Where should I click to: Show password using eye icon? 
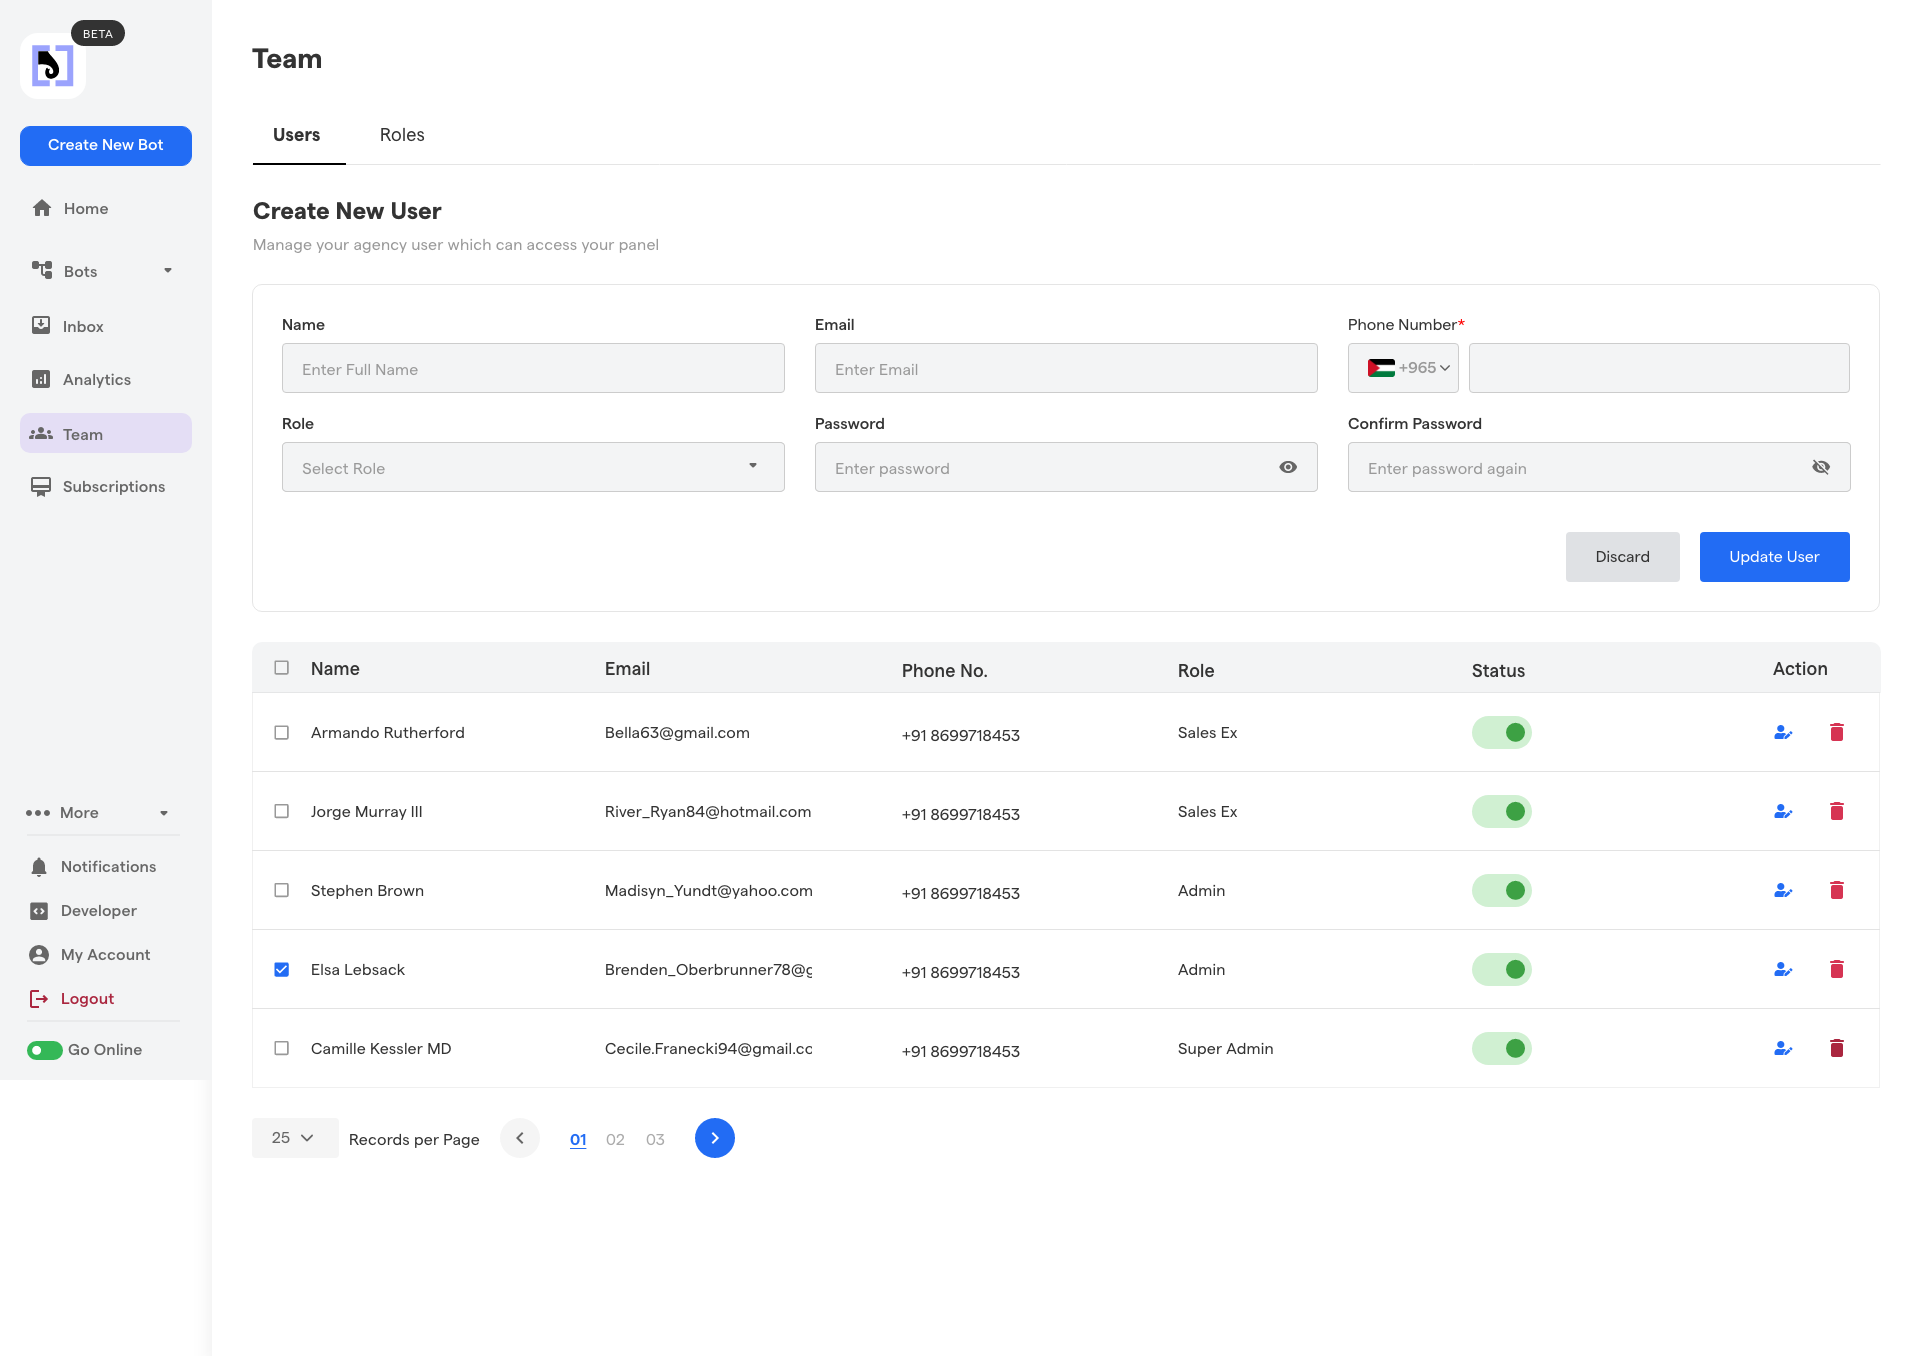pos(1288,467)
